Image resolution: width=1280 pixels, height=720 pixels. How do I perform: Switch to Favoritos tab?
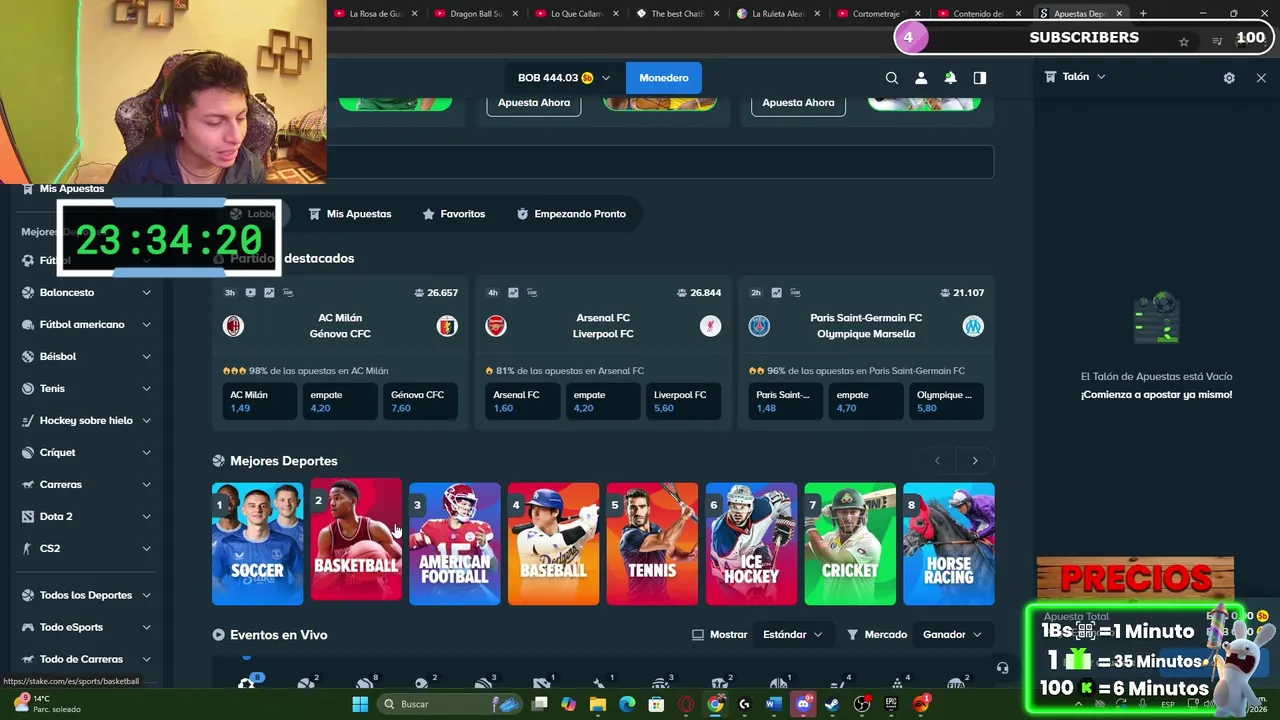point(454,214)
